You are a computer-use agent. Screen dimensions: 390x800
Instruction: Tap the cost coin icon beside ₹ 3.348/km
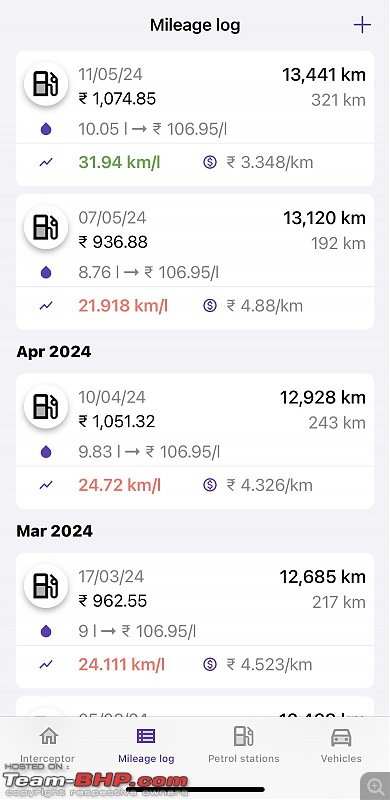coord(210,163)
